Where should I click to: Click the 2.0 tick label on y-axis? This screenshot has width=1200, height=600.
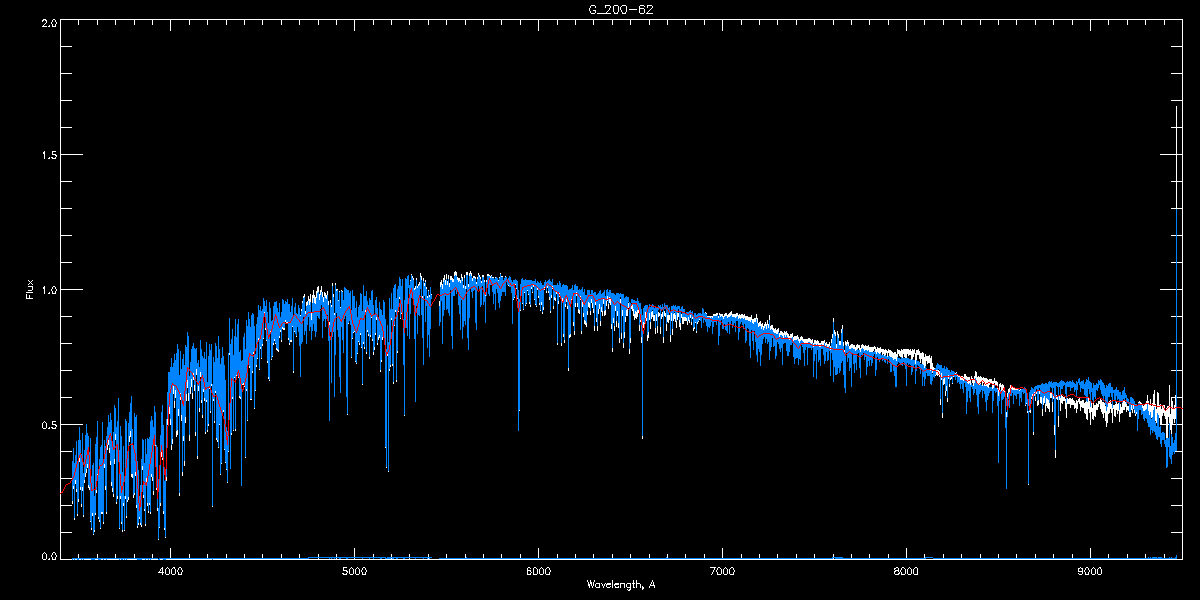point(48,22)
